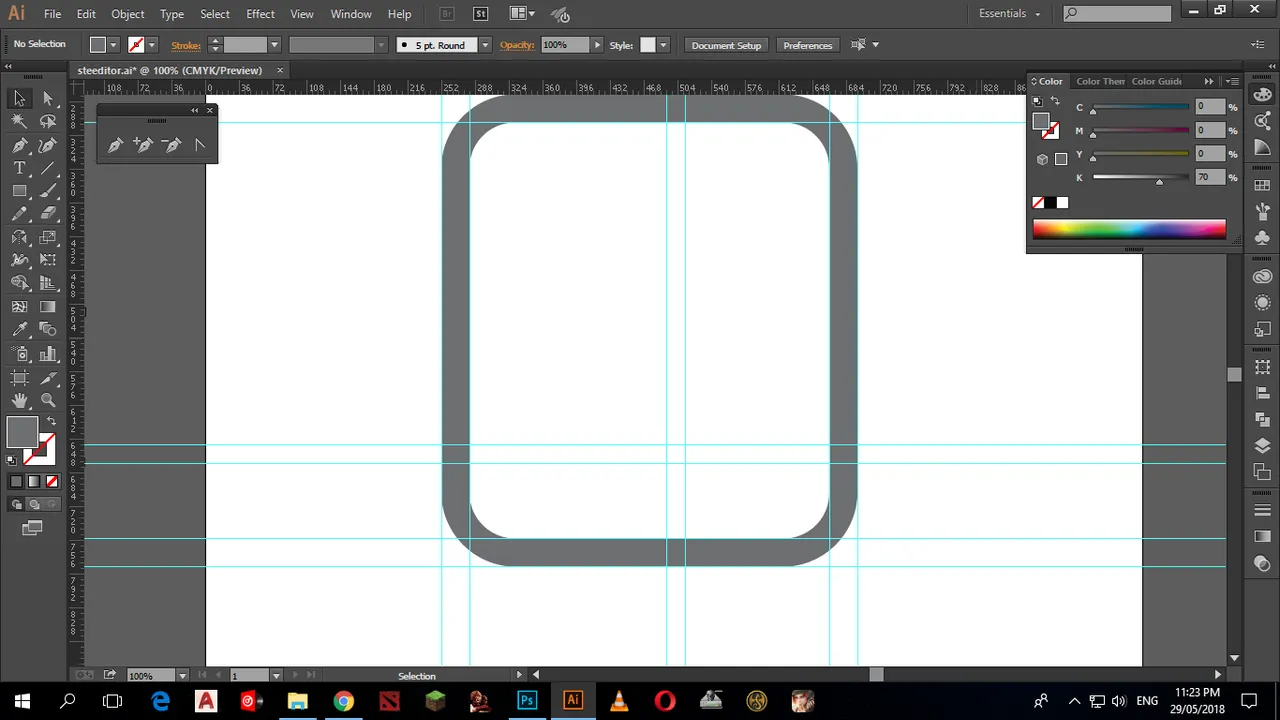Screen dimensions: 1280x720
Task: Open the Object menu
Action: coord(127,14)
